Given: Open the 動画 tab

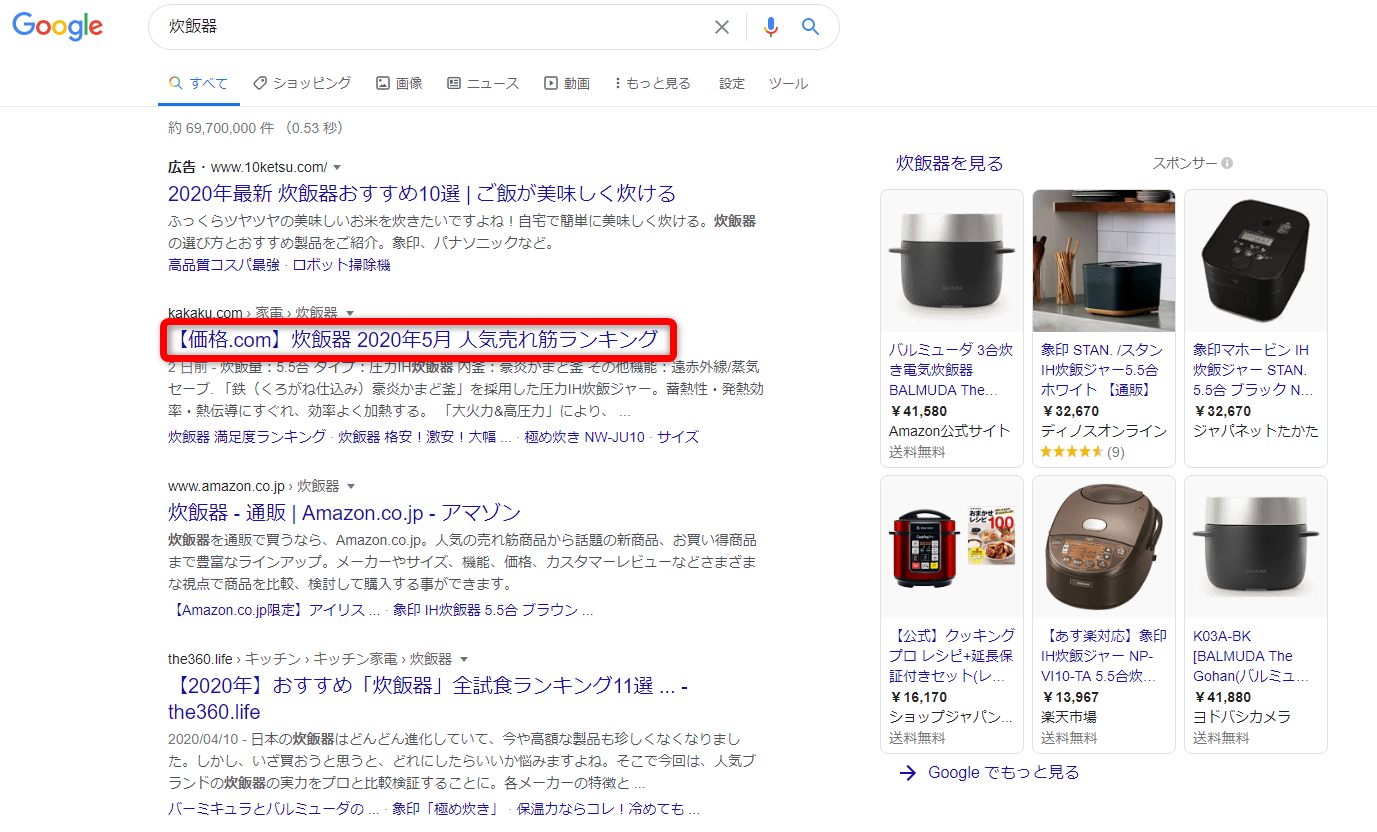Looking at the screenshot, I should pyautogui.click(x=567, y=83).
